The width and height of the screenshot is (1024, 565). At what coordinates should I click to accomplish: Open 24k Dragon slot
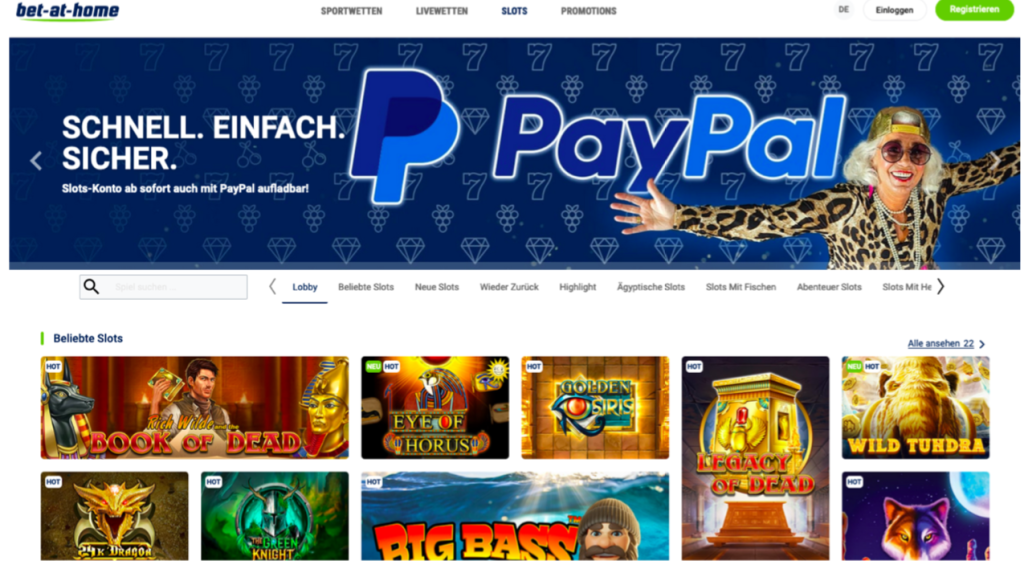pos(114,516)
